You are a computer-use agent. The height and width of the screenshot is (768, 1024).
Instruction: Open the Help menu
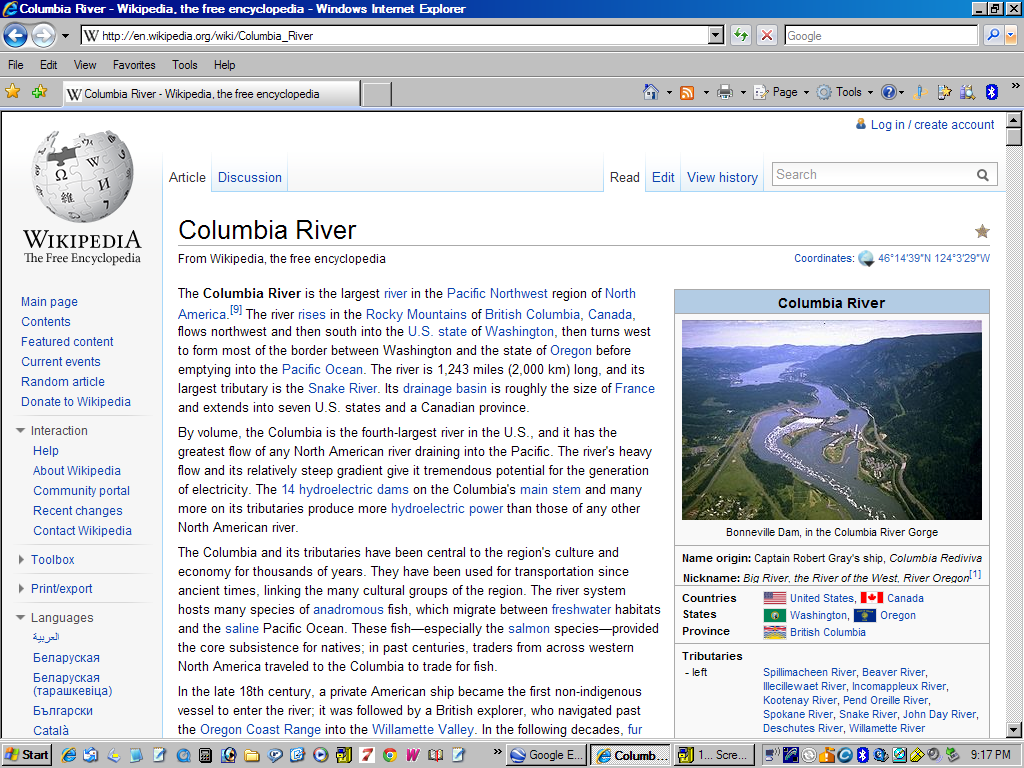tap(225, 65)
